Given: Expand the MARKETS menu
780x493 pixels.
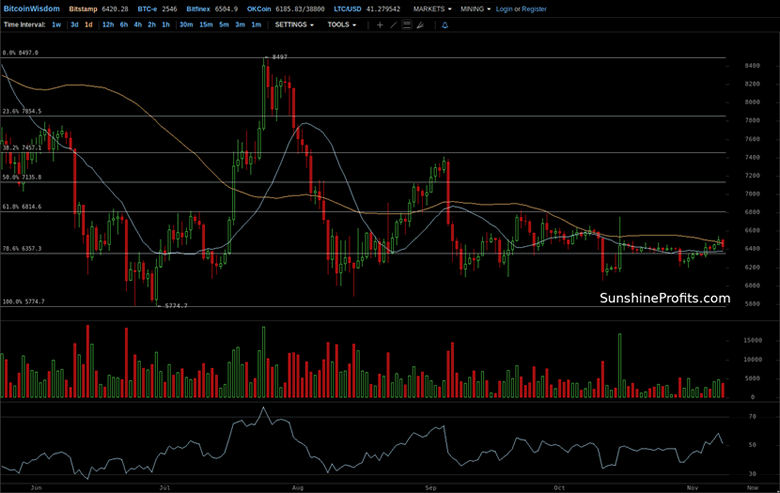Looking at the screenshot, I should coord(432,8).
